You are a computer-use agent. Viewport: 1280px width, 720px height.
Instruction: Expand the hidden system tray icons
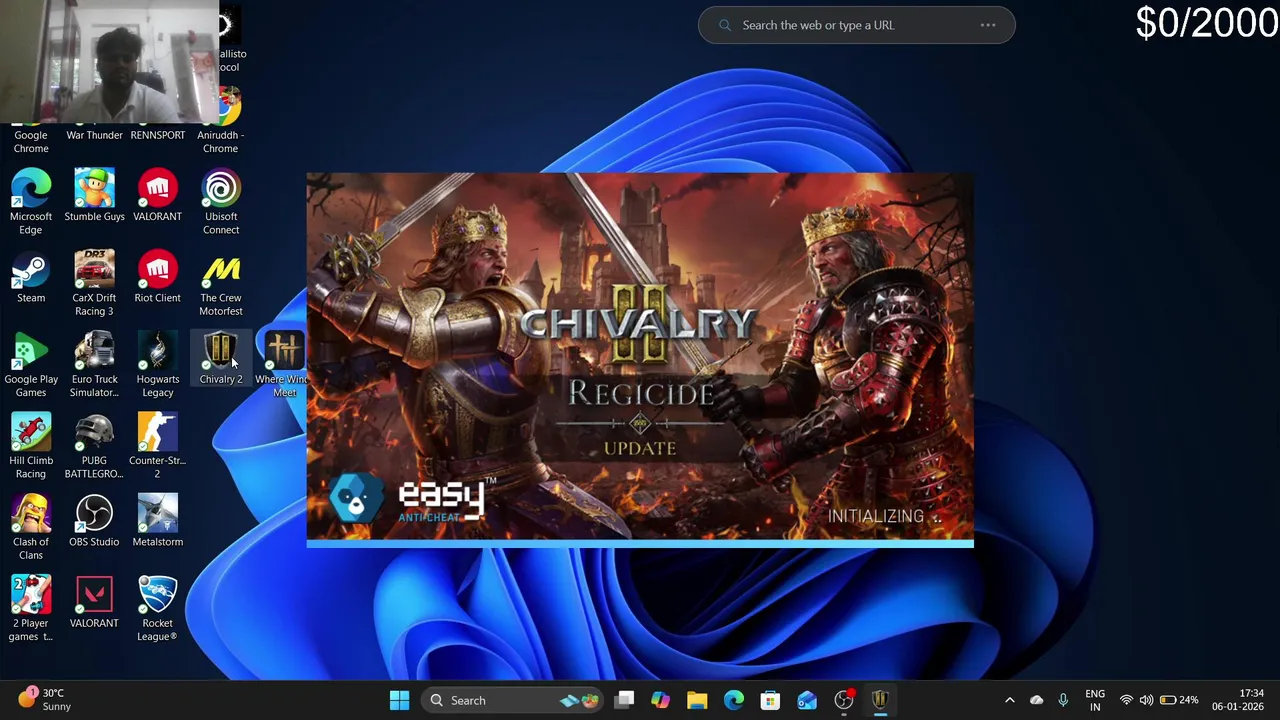click(1009, 700)
